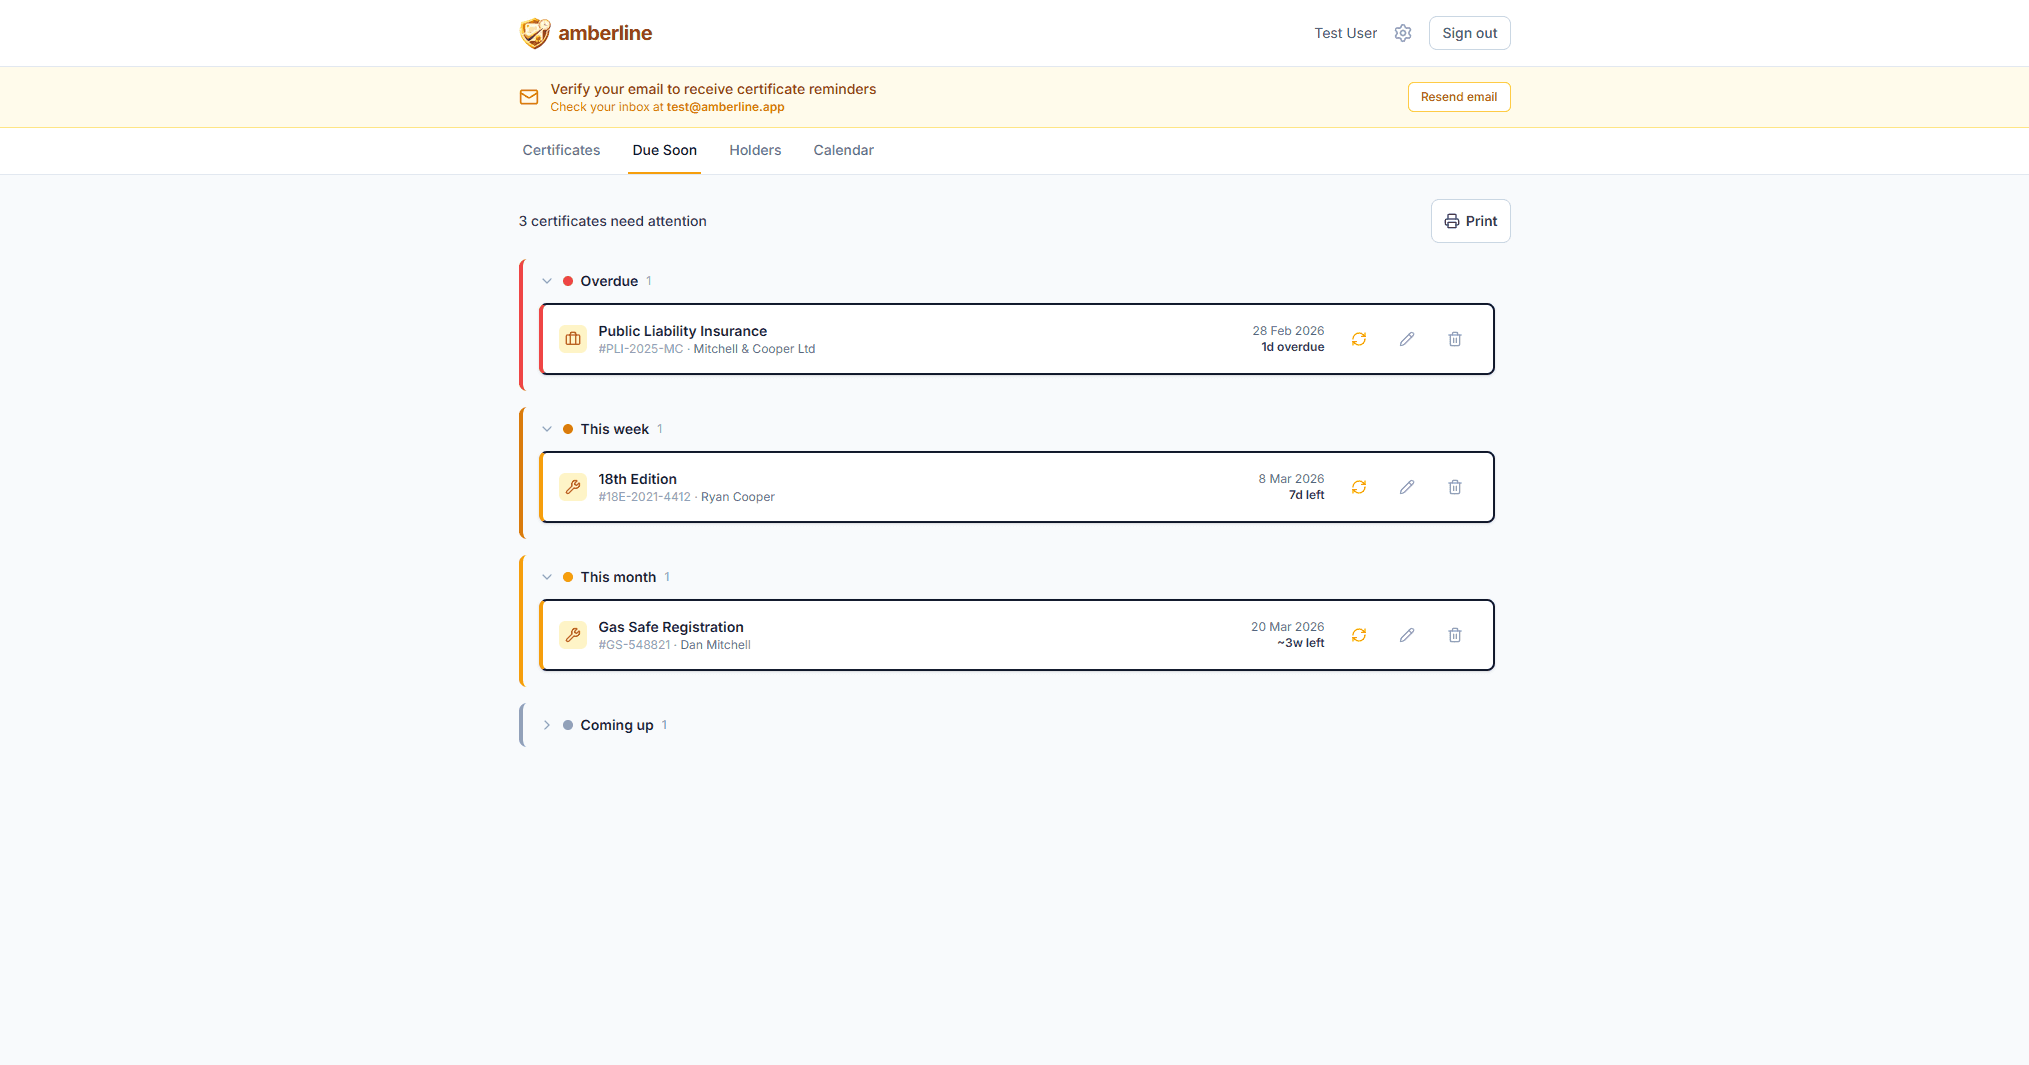This screenshot has width=2029, height=1065.
Task: Collapse the Overdue section
Action: (547, 281)
